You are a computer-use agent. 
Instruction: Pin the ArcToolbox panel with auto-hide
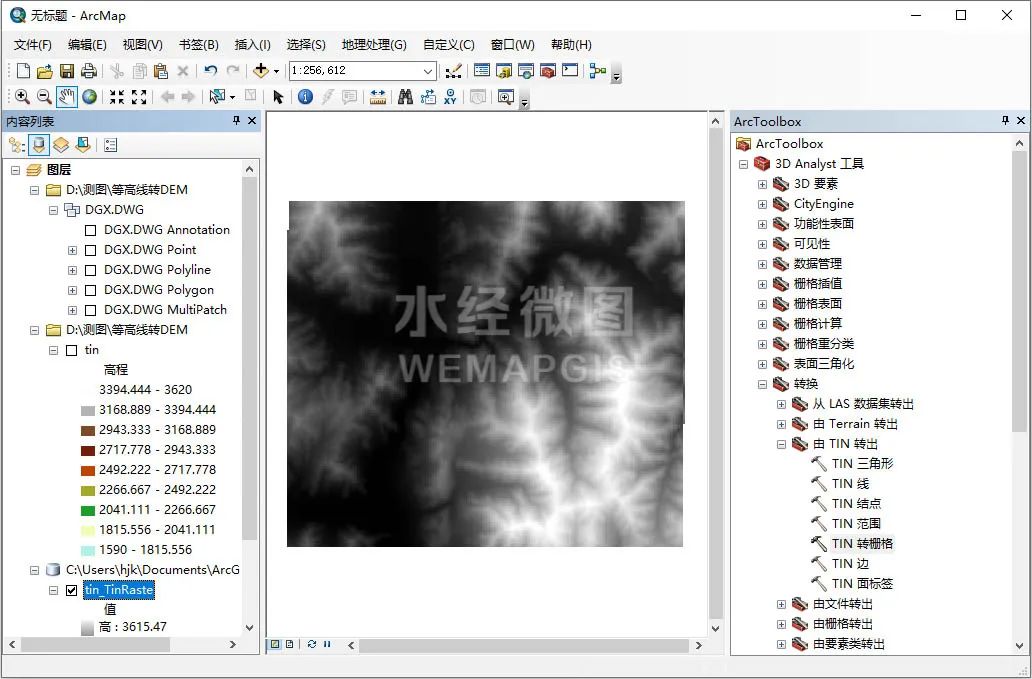[x=1005, y=120]
